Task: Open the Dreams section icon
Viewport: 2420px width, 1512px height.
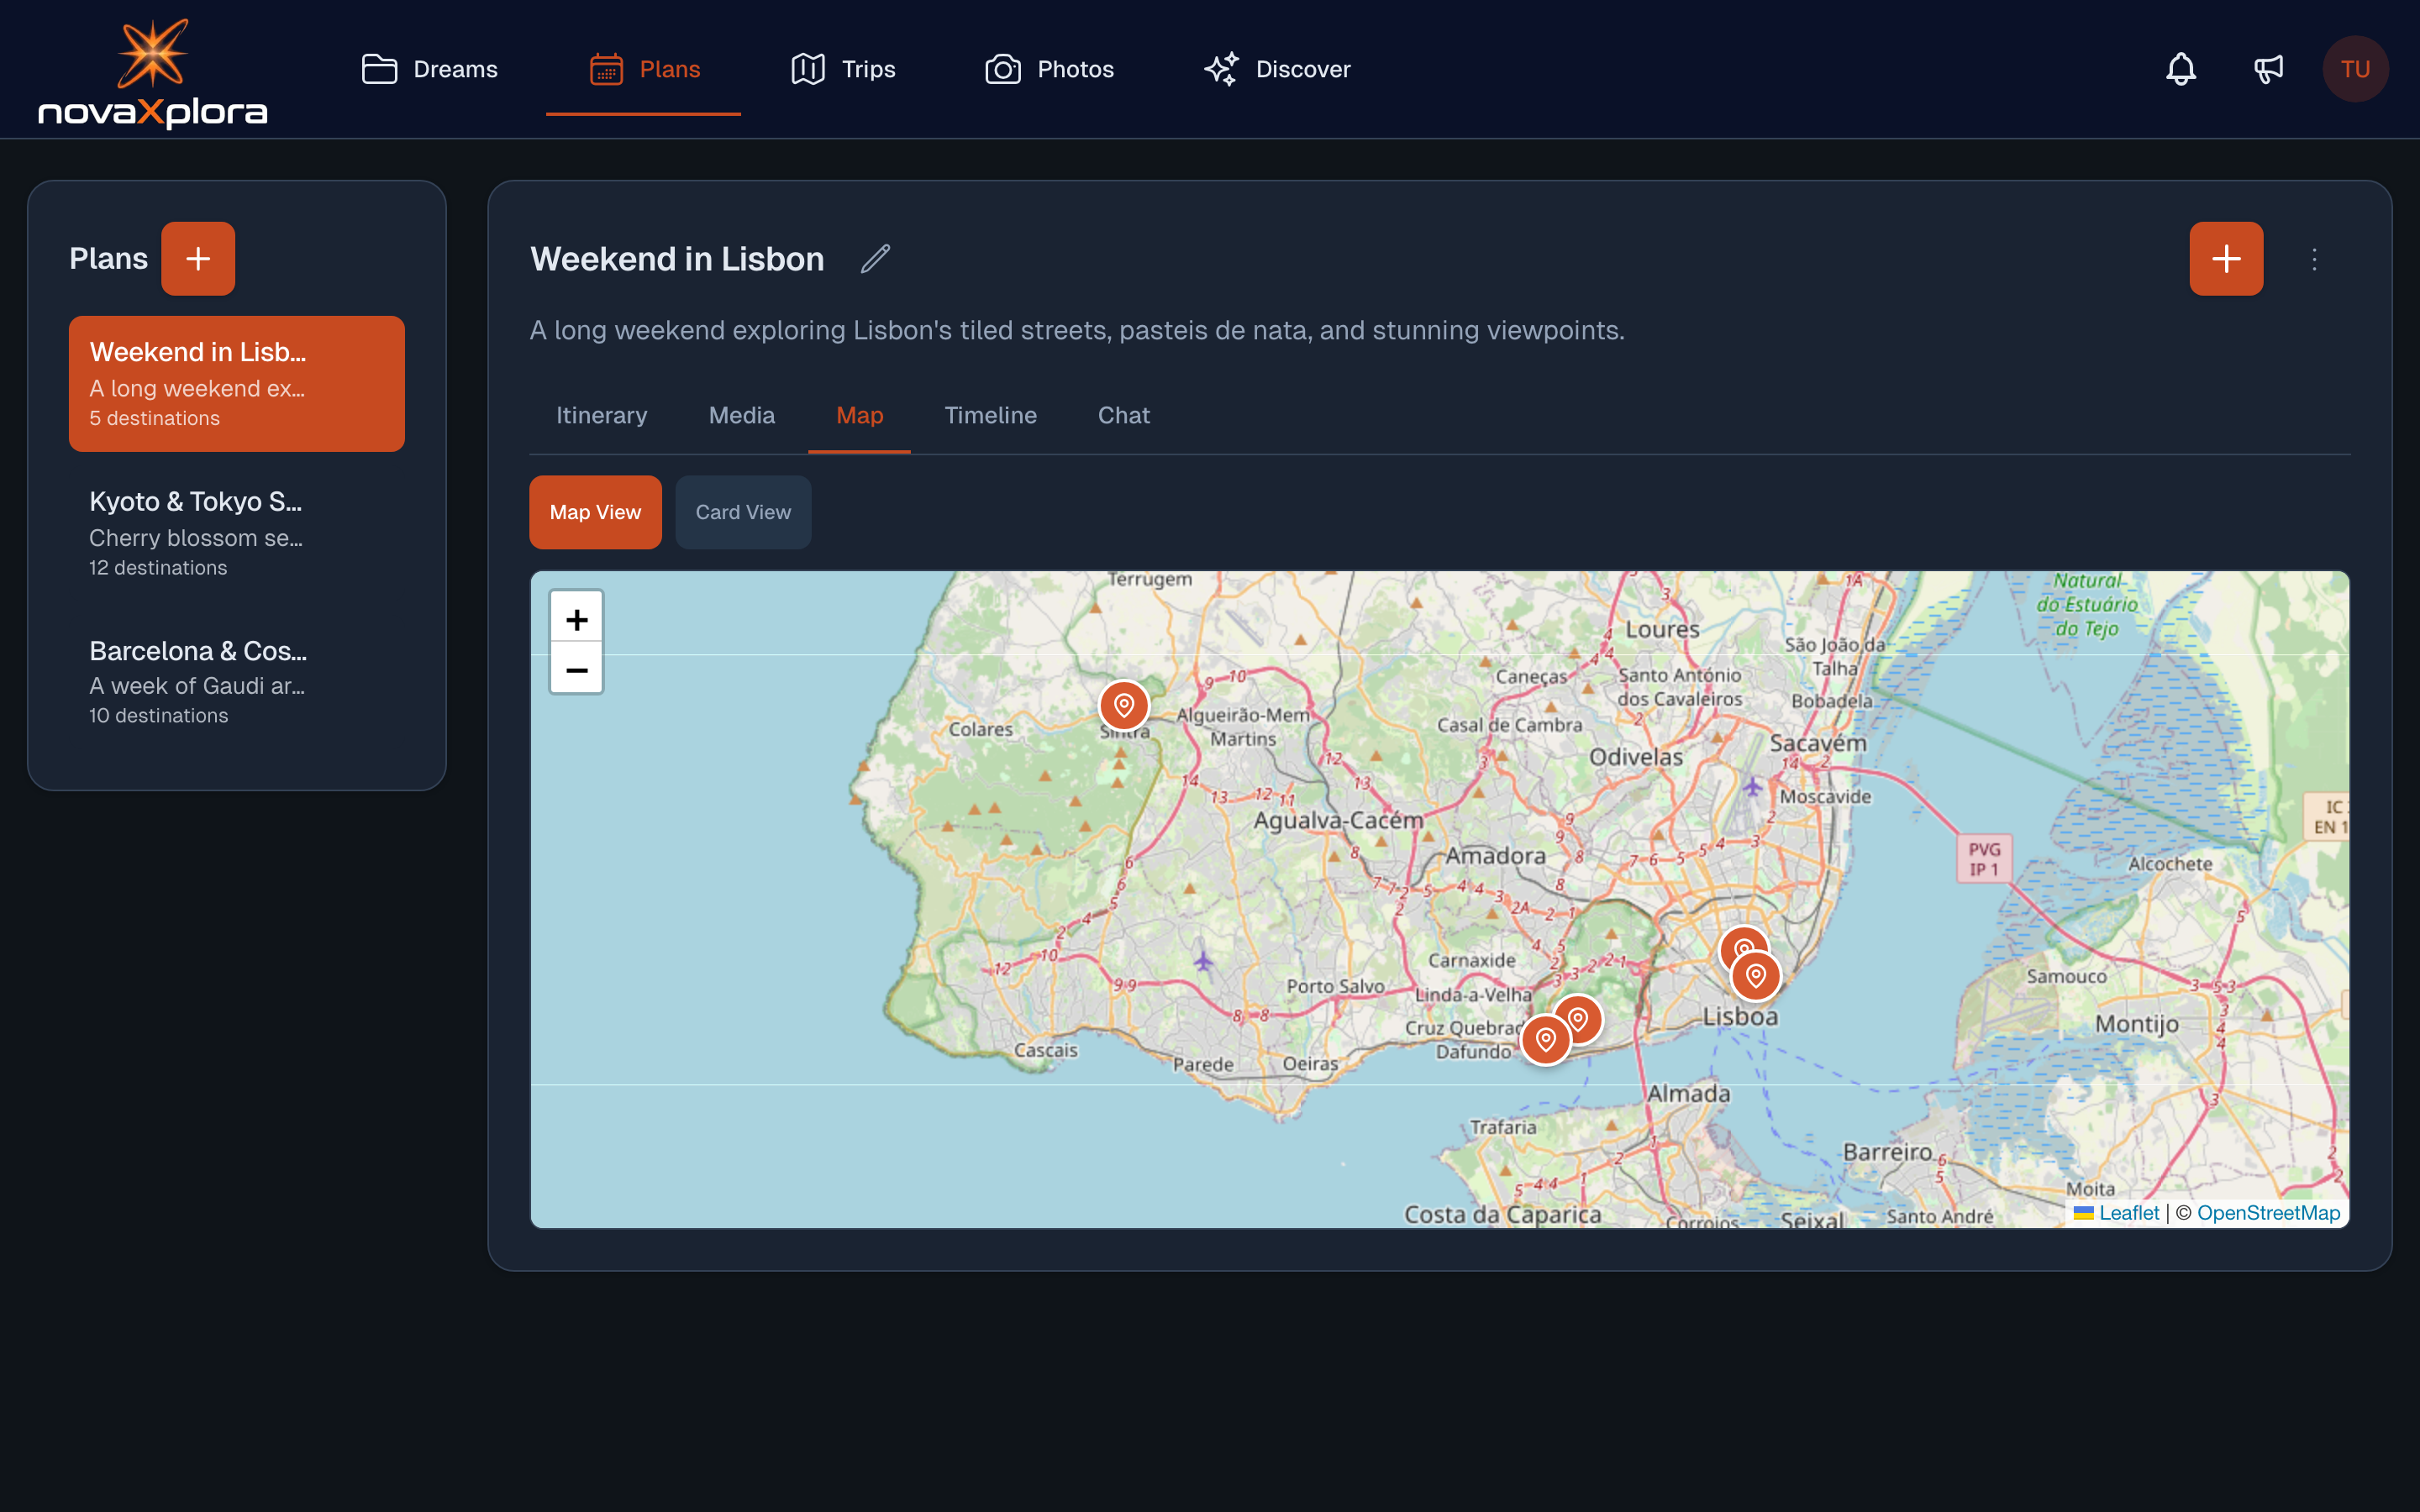Action: click(x=378, y=68)
